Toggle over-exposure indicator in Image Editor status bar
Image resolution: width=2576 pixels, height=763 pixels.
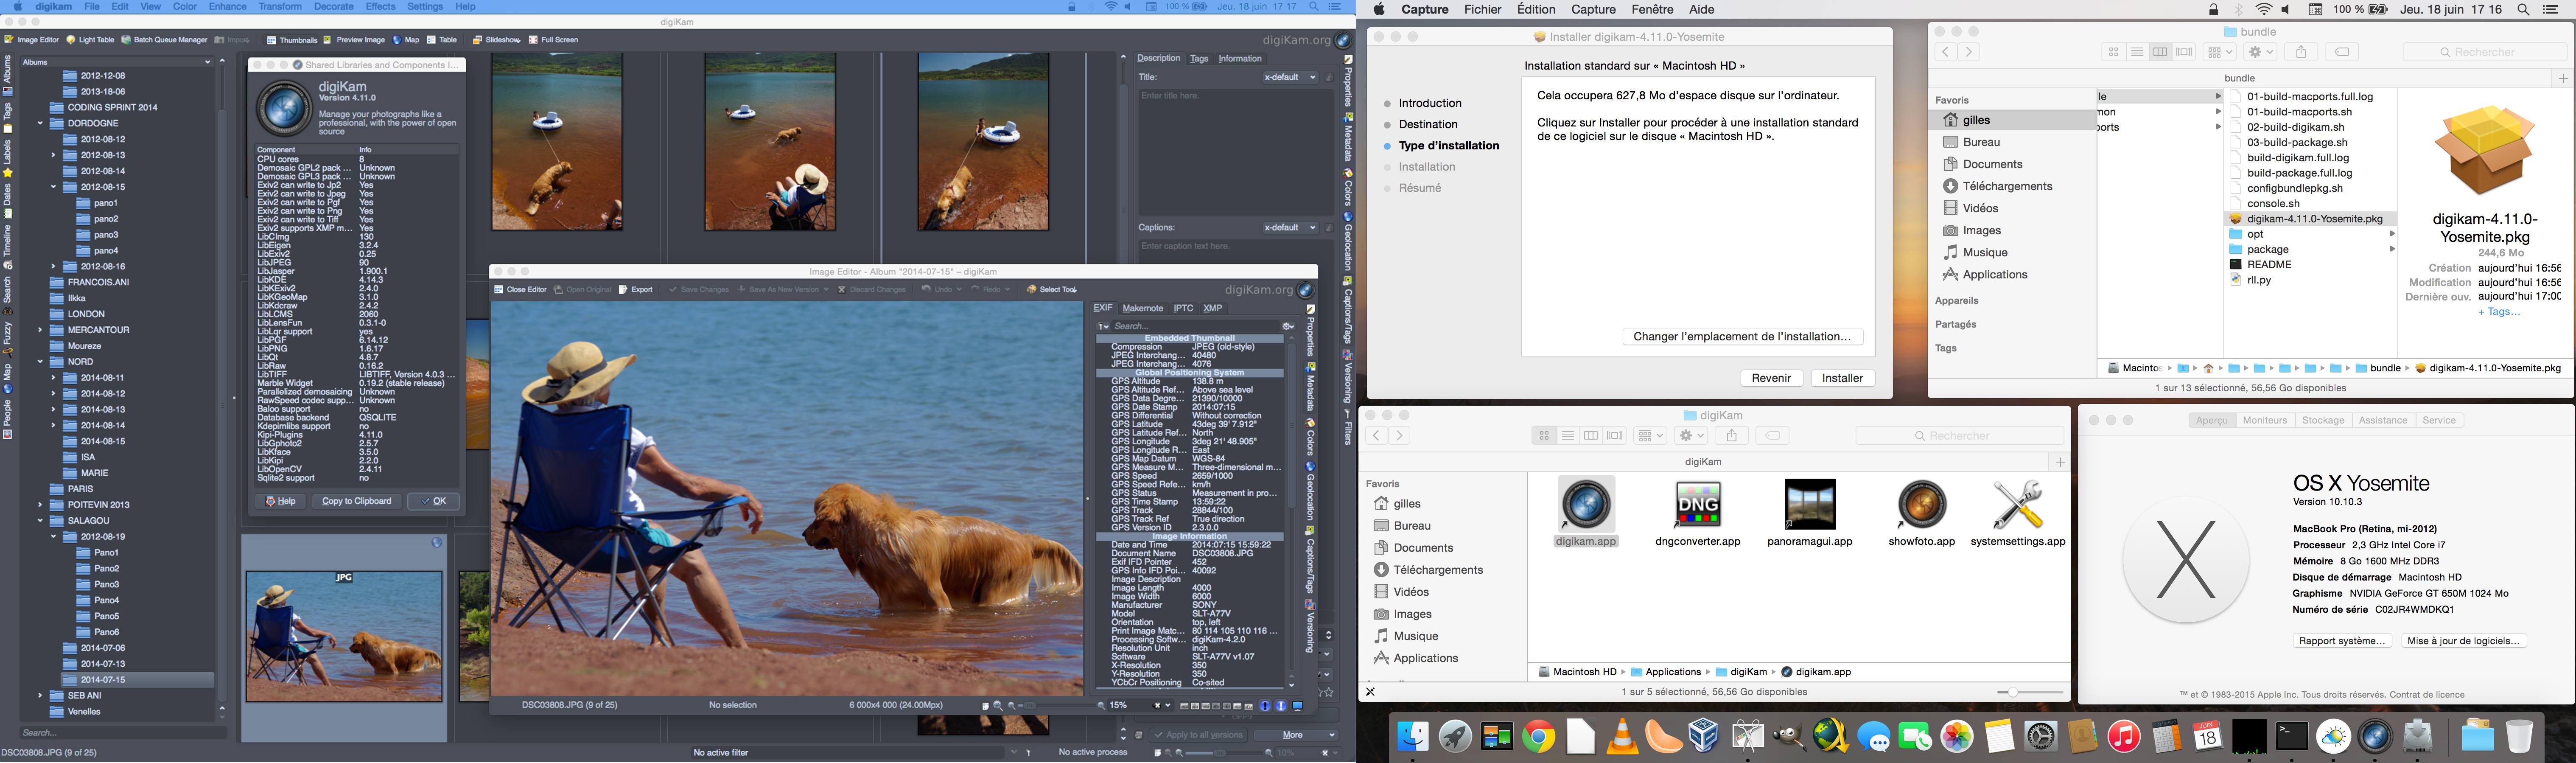[1281, 706]
